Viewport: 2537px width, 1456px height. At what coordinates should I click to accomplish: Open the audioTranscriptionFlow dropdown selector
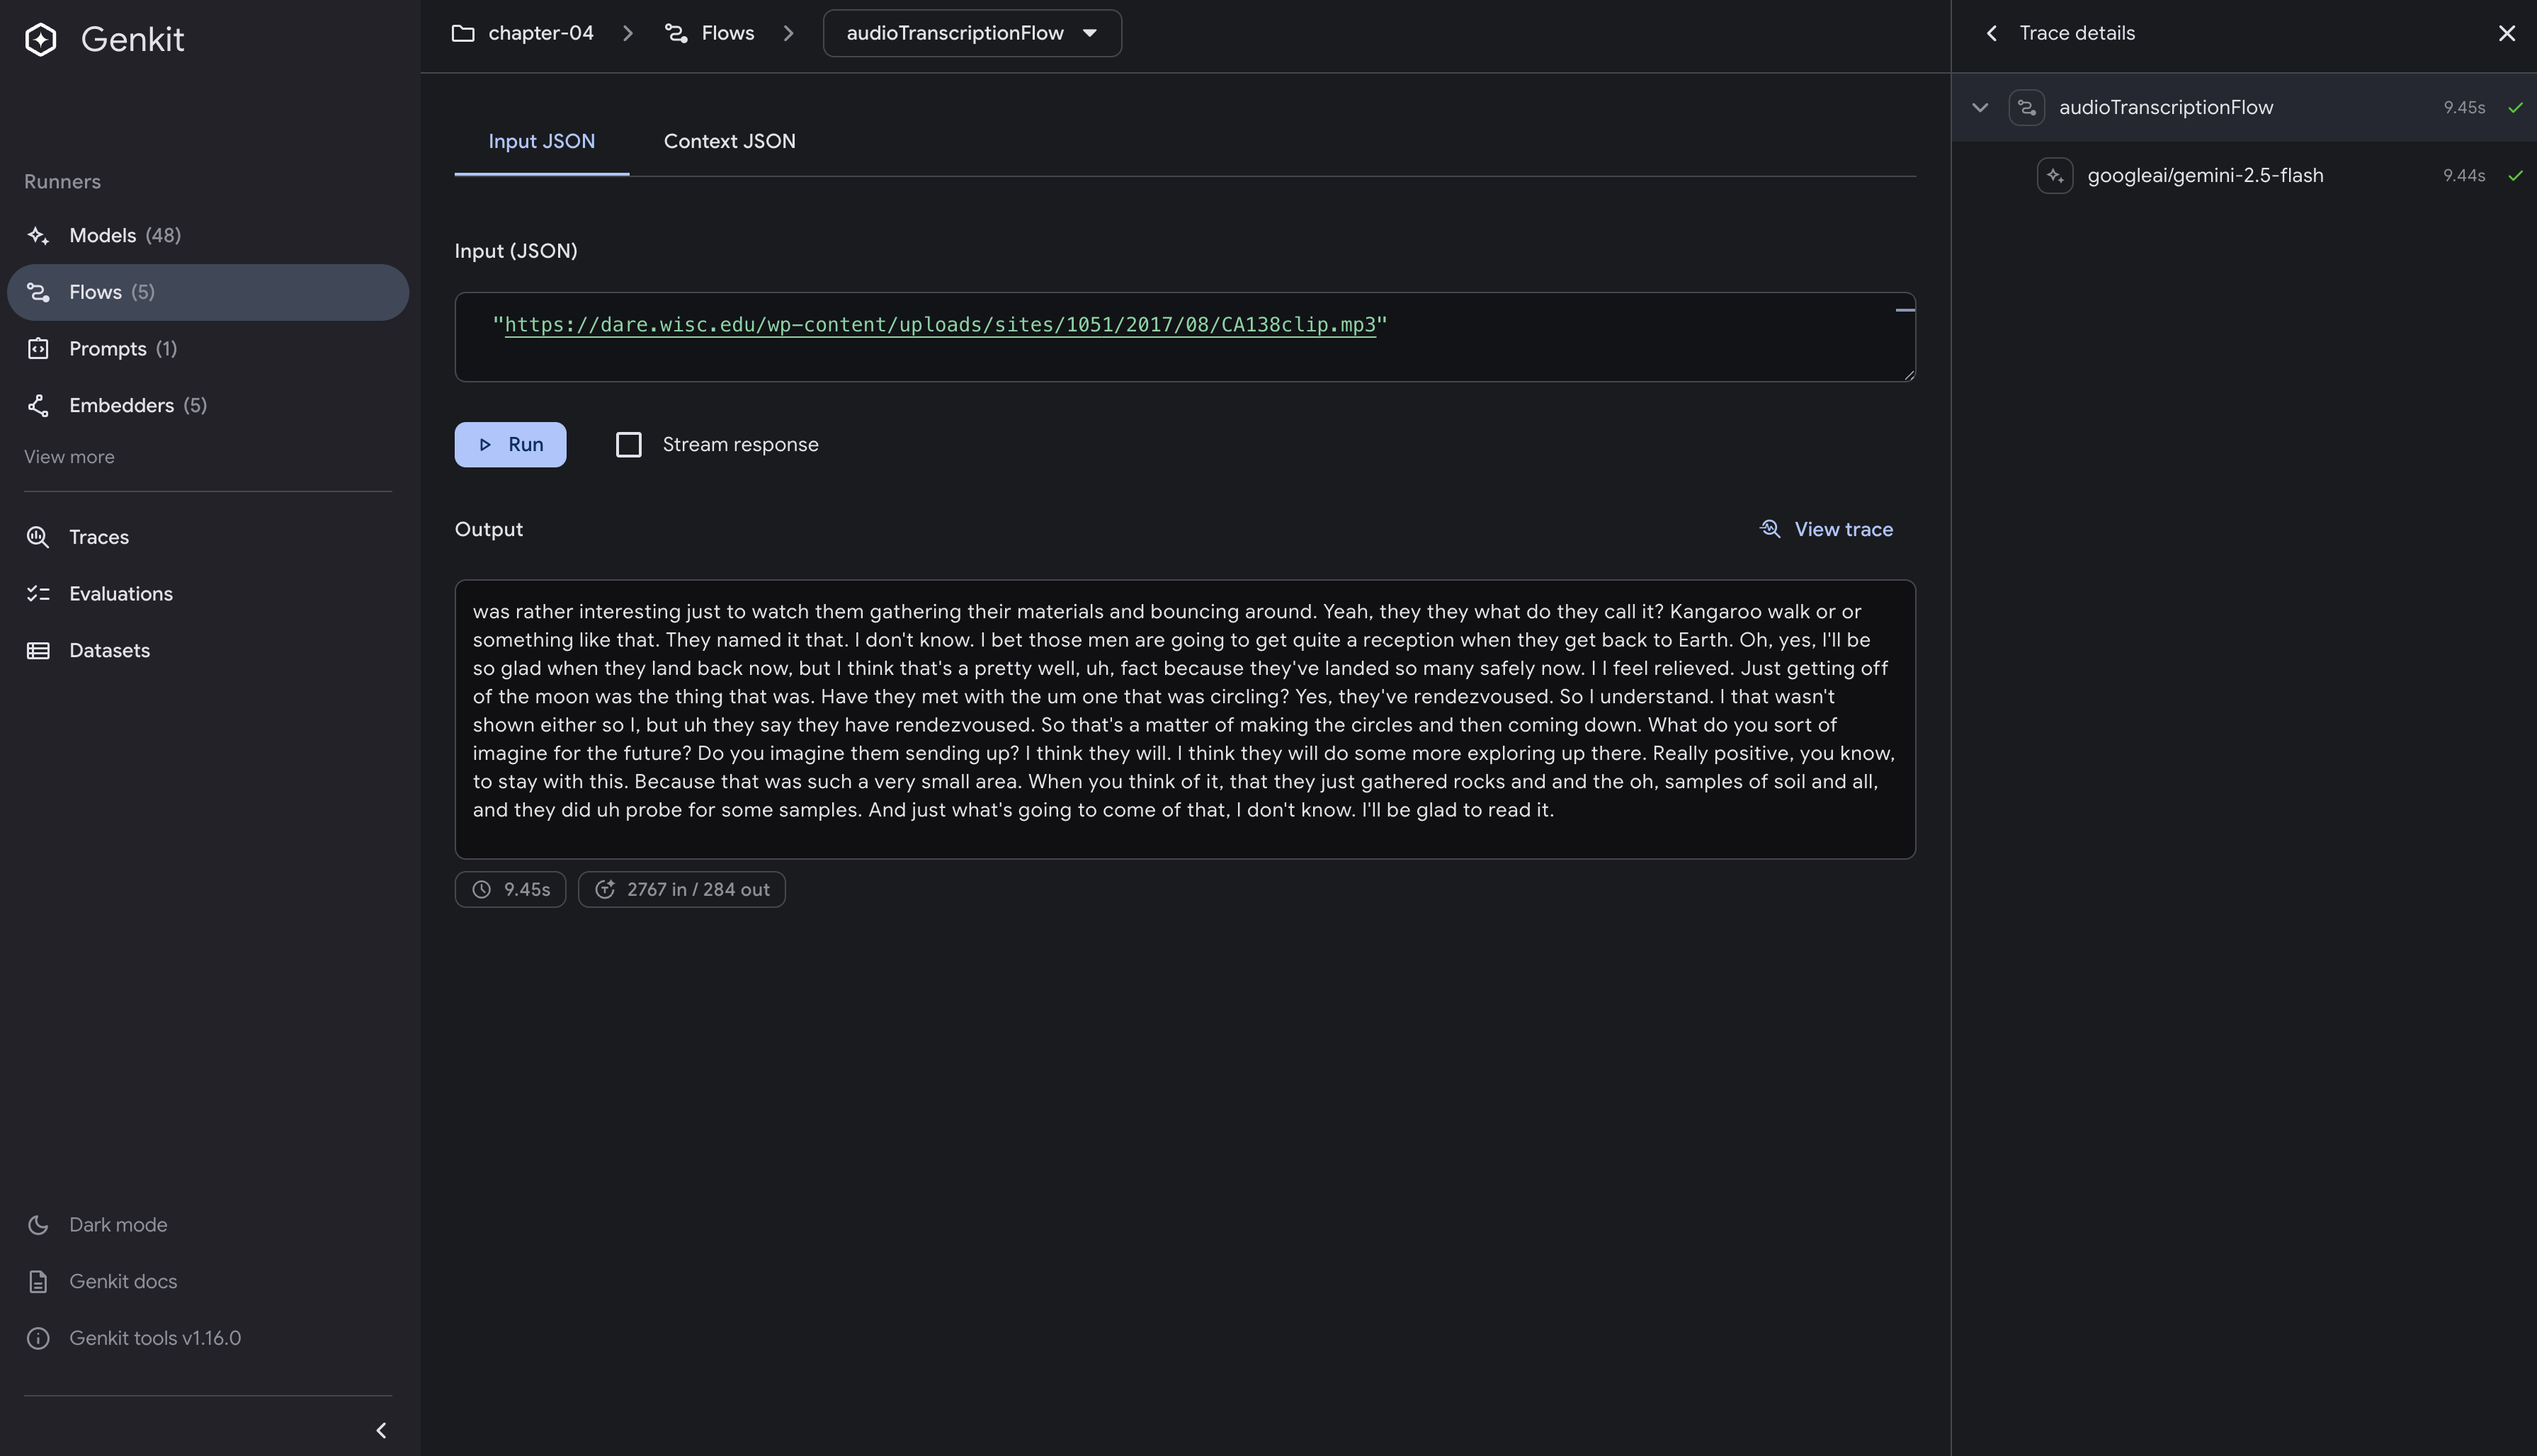972,33
